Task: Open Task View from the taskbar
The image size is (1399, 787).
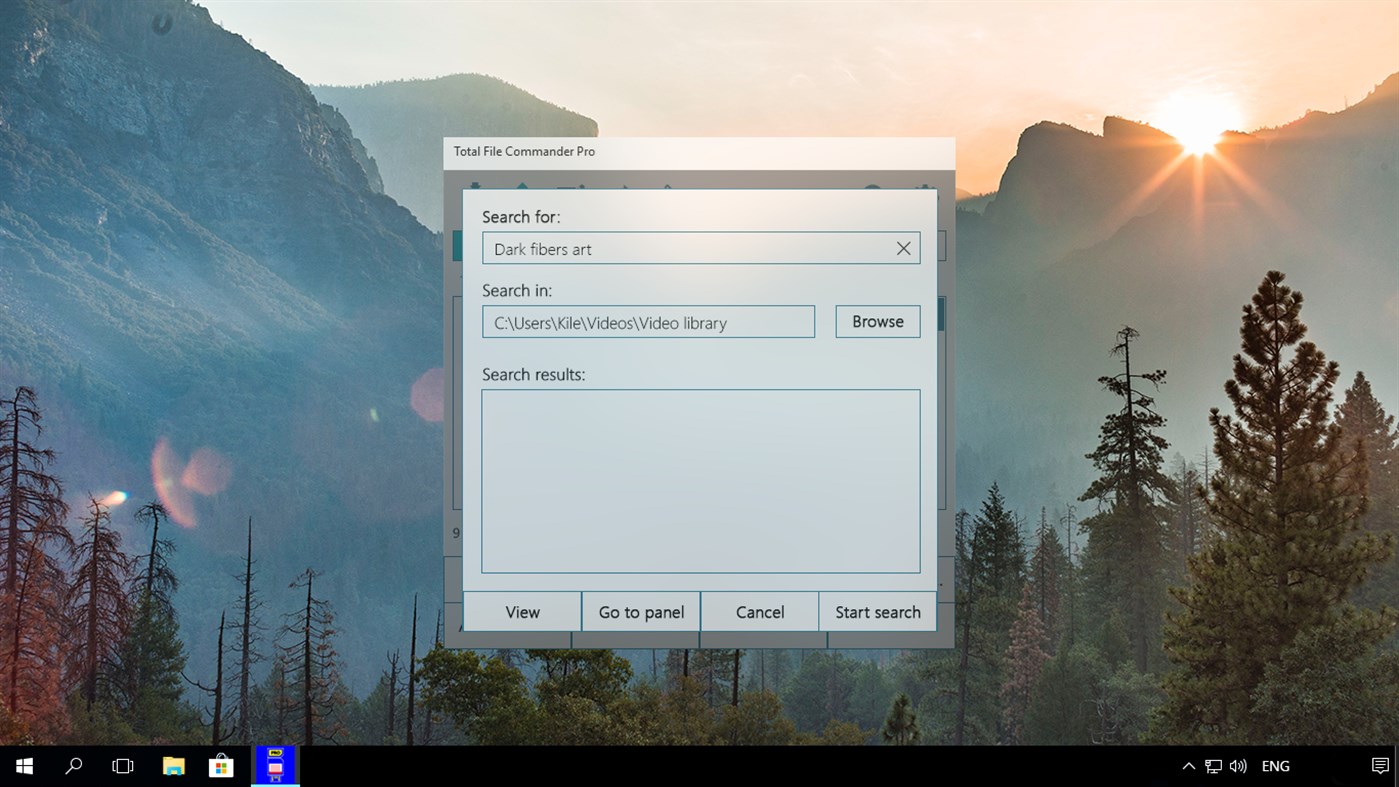Action: [122, 765]
